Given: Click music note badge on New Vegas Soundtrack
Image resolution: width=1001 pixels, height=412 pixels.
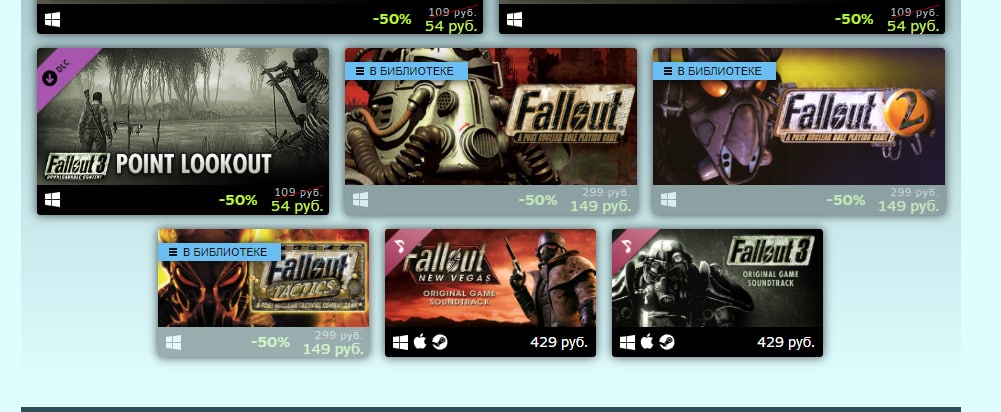Looking at the screenshot, I should click(x=400, y=245).
